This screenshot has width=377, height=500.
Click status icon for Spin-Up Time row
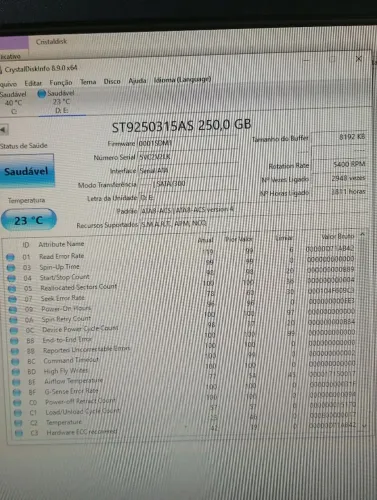11,267
